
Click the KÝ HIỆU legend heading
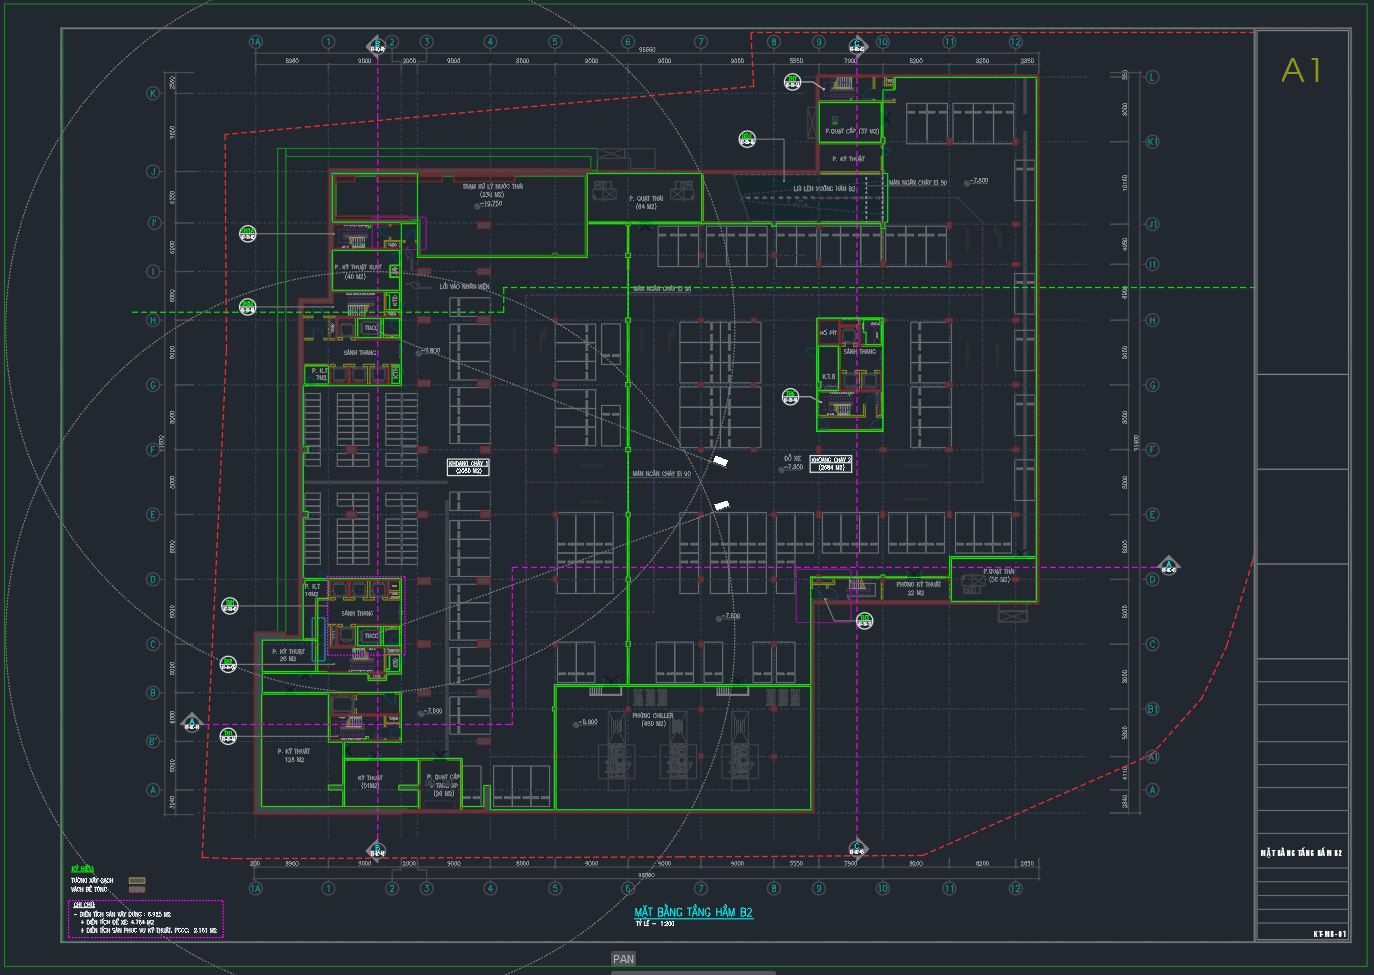click(x=82, y=870)
